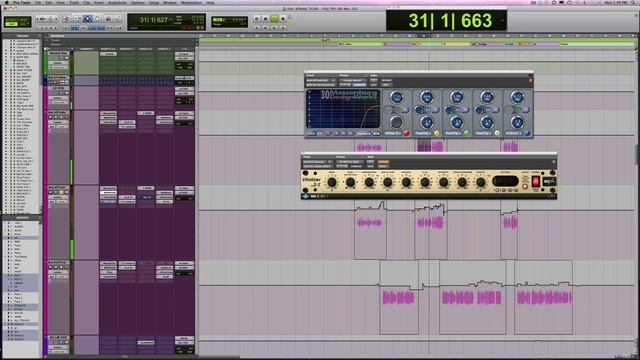Screen dimensions: 640x360
Task: Click the Stop button in the transport
Action: (265, 19)
